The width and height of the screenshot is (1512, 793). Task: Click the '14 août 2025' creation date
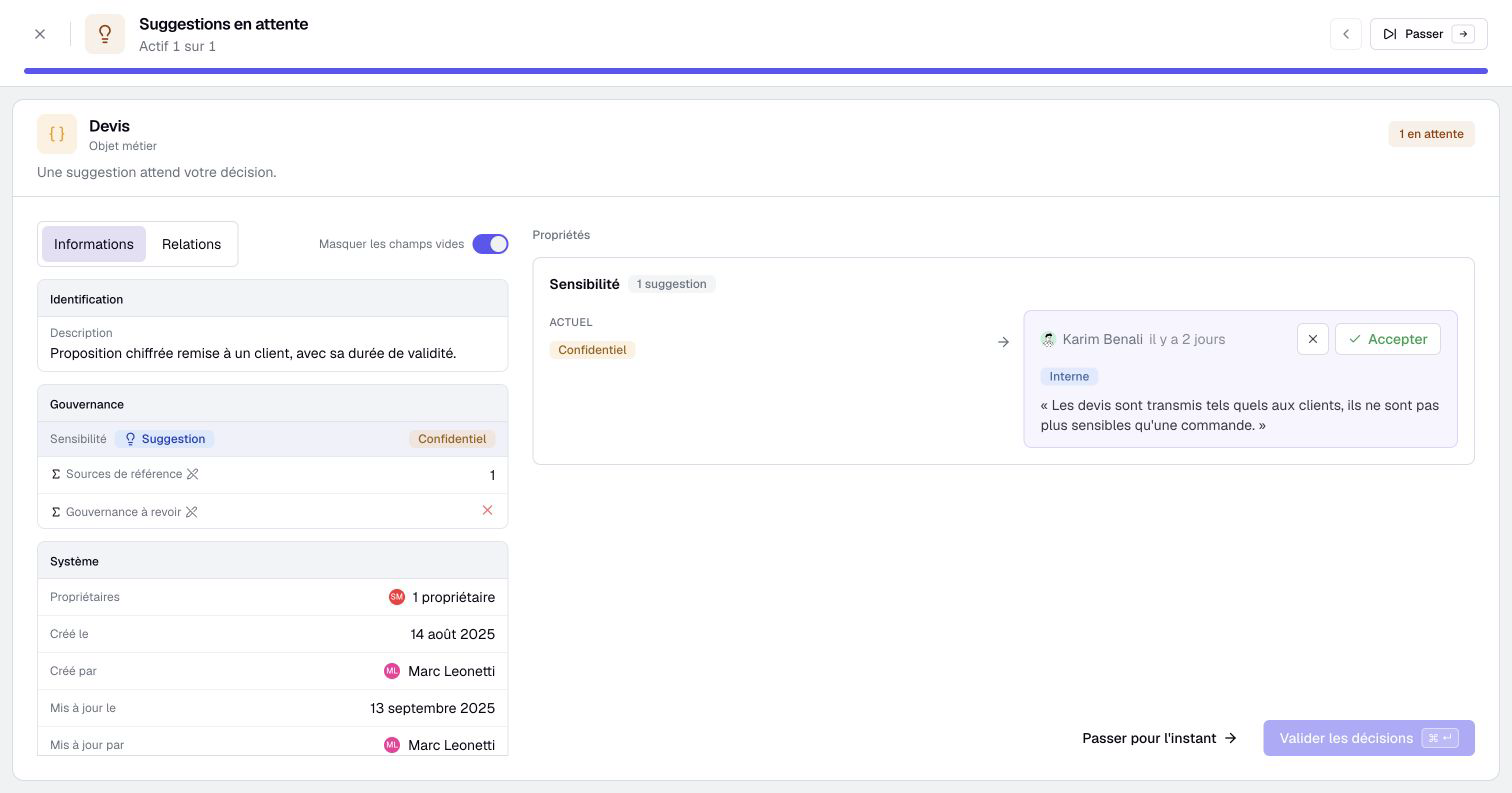pos(452,634)
